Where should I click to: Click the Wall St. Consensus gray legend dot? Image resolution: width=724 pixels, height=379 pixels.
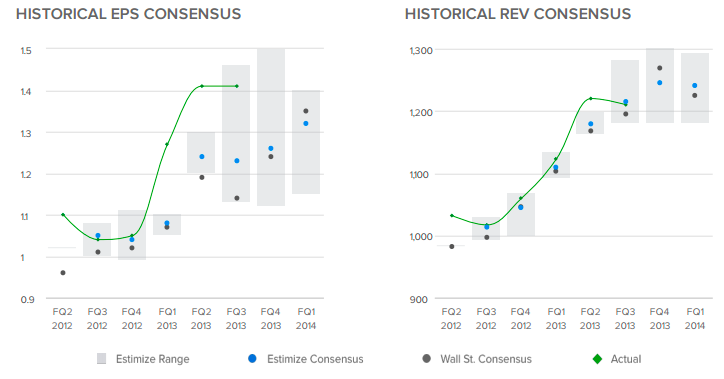[427, 358]
